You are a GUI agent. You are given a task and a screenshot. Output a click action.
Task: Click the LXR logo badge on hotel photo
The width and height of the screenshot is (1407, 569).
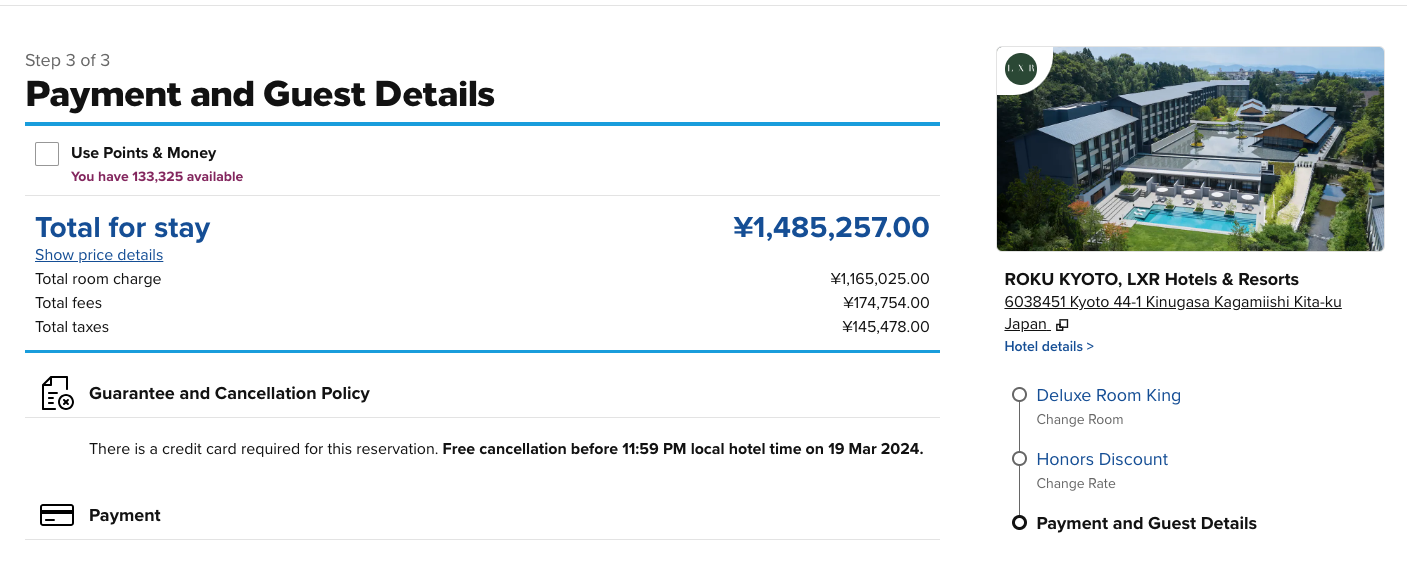coord(1021,69)
